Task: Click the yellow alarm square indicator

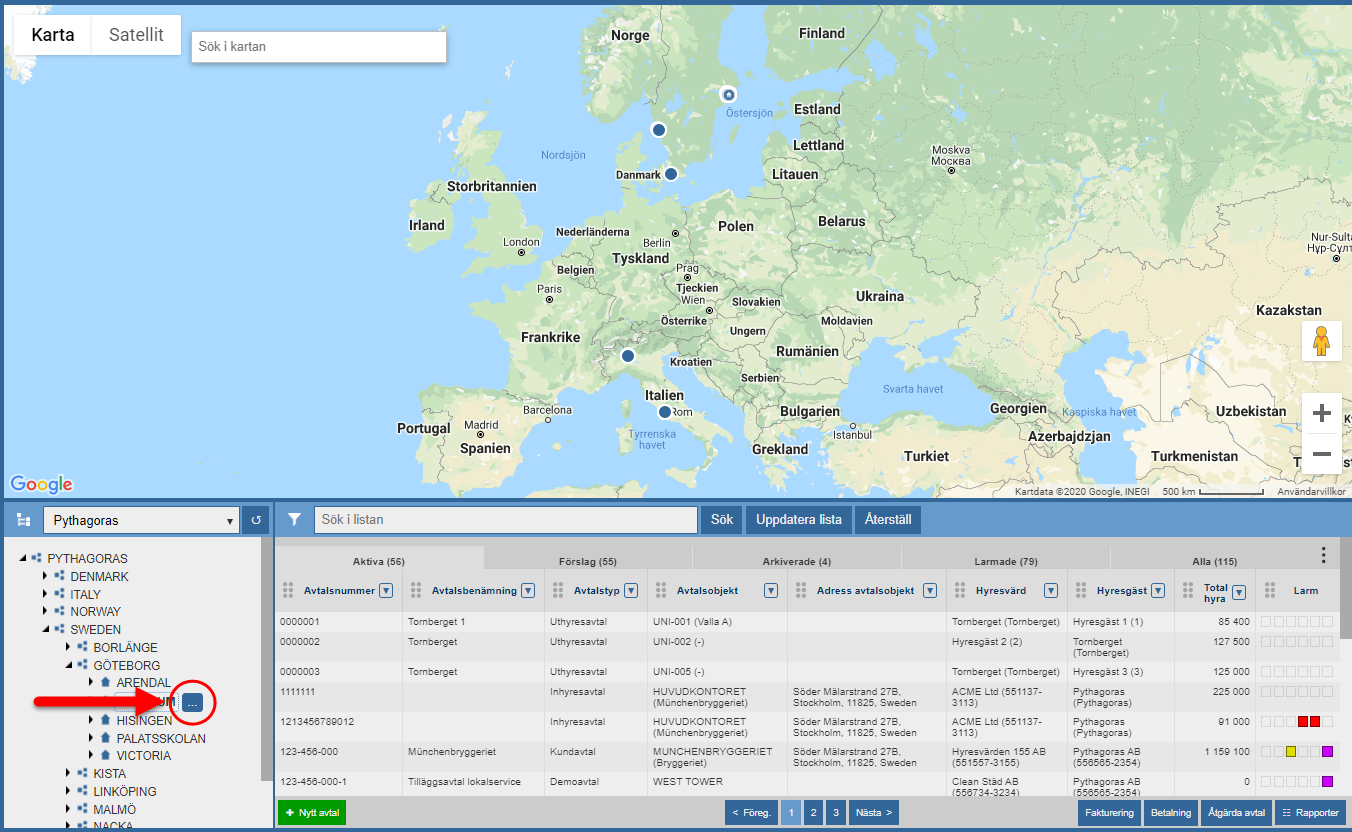Action: (x=1290, y=752)
